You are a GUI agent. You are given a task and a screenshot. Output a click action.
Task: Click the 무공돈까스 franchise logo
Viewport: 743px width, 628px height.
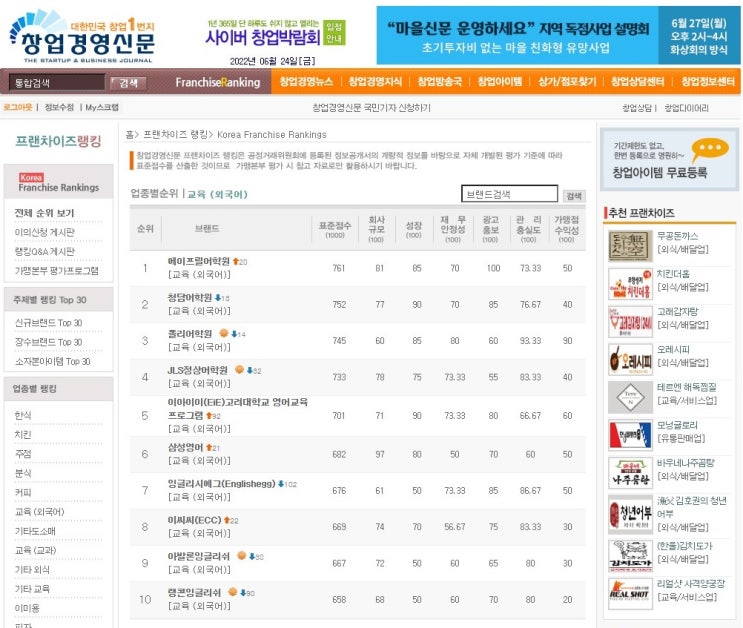630,246
